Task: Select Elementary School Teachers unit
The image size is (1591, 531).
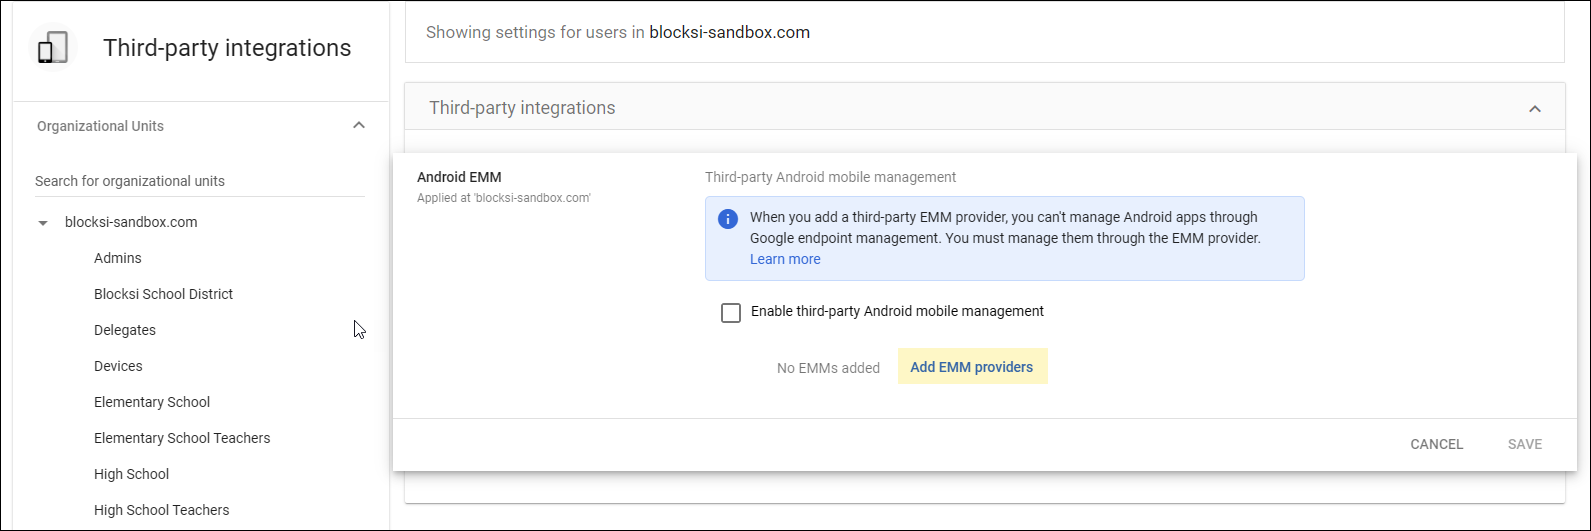Action: pos(182,438)
